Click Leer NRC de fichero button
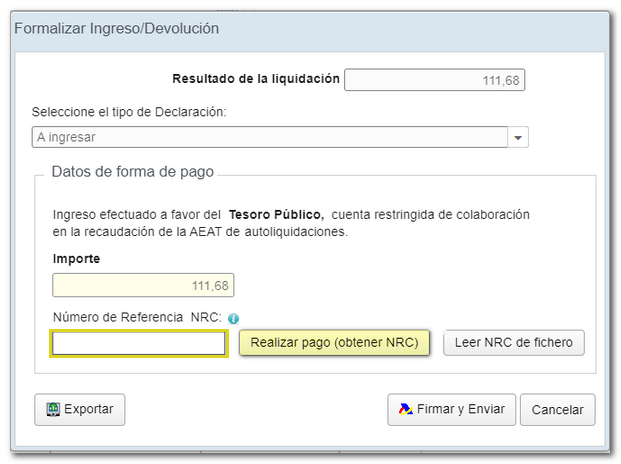Image resolution: width=621 pixels, height=464 pixels. 513,343
